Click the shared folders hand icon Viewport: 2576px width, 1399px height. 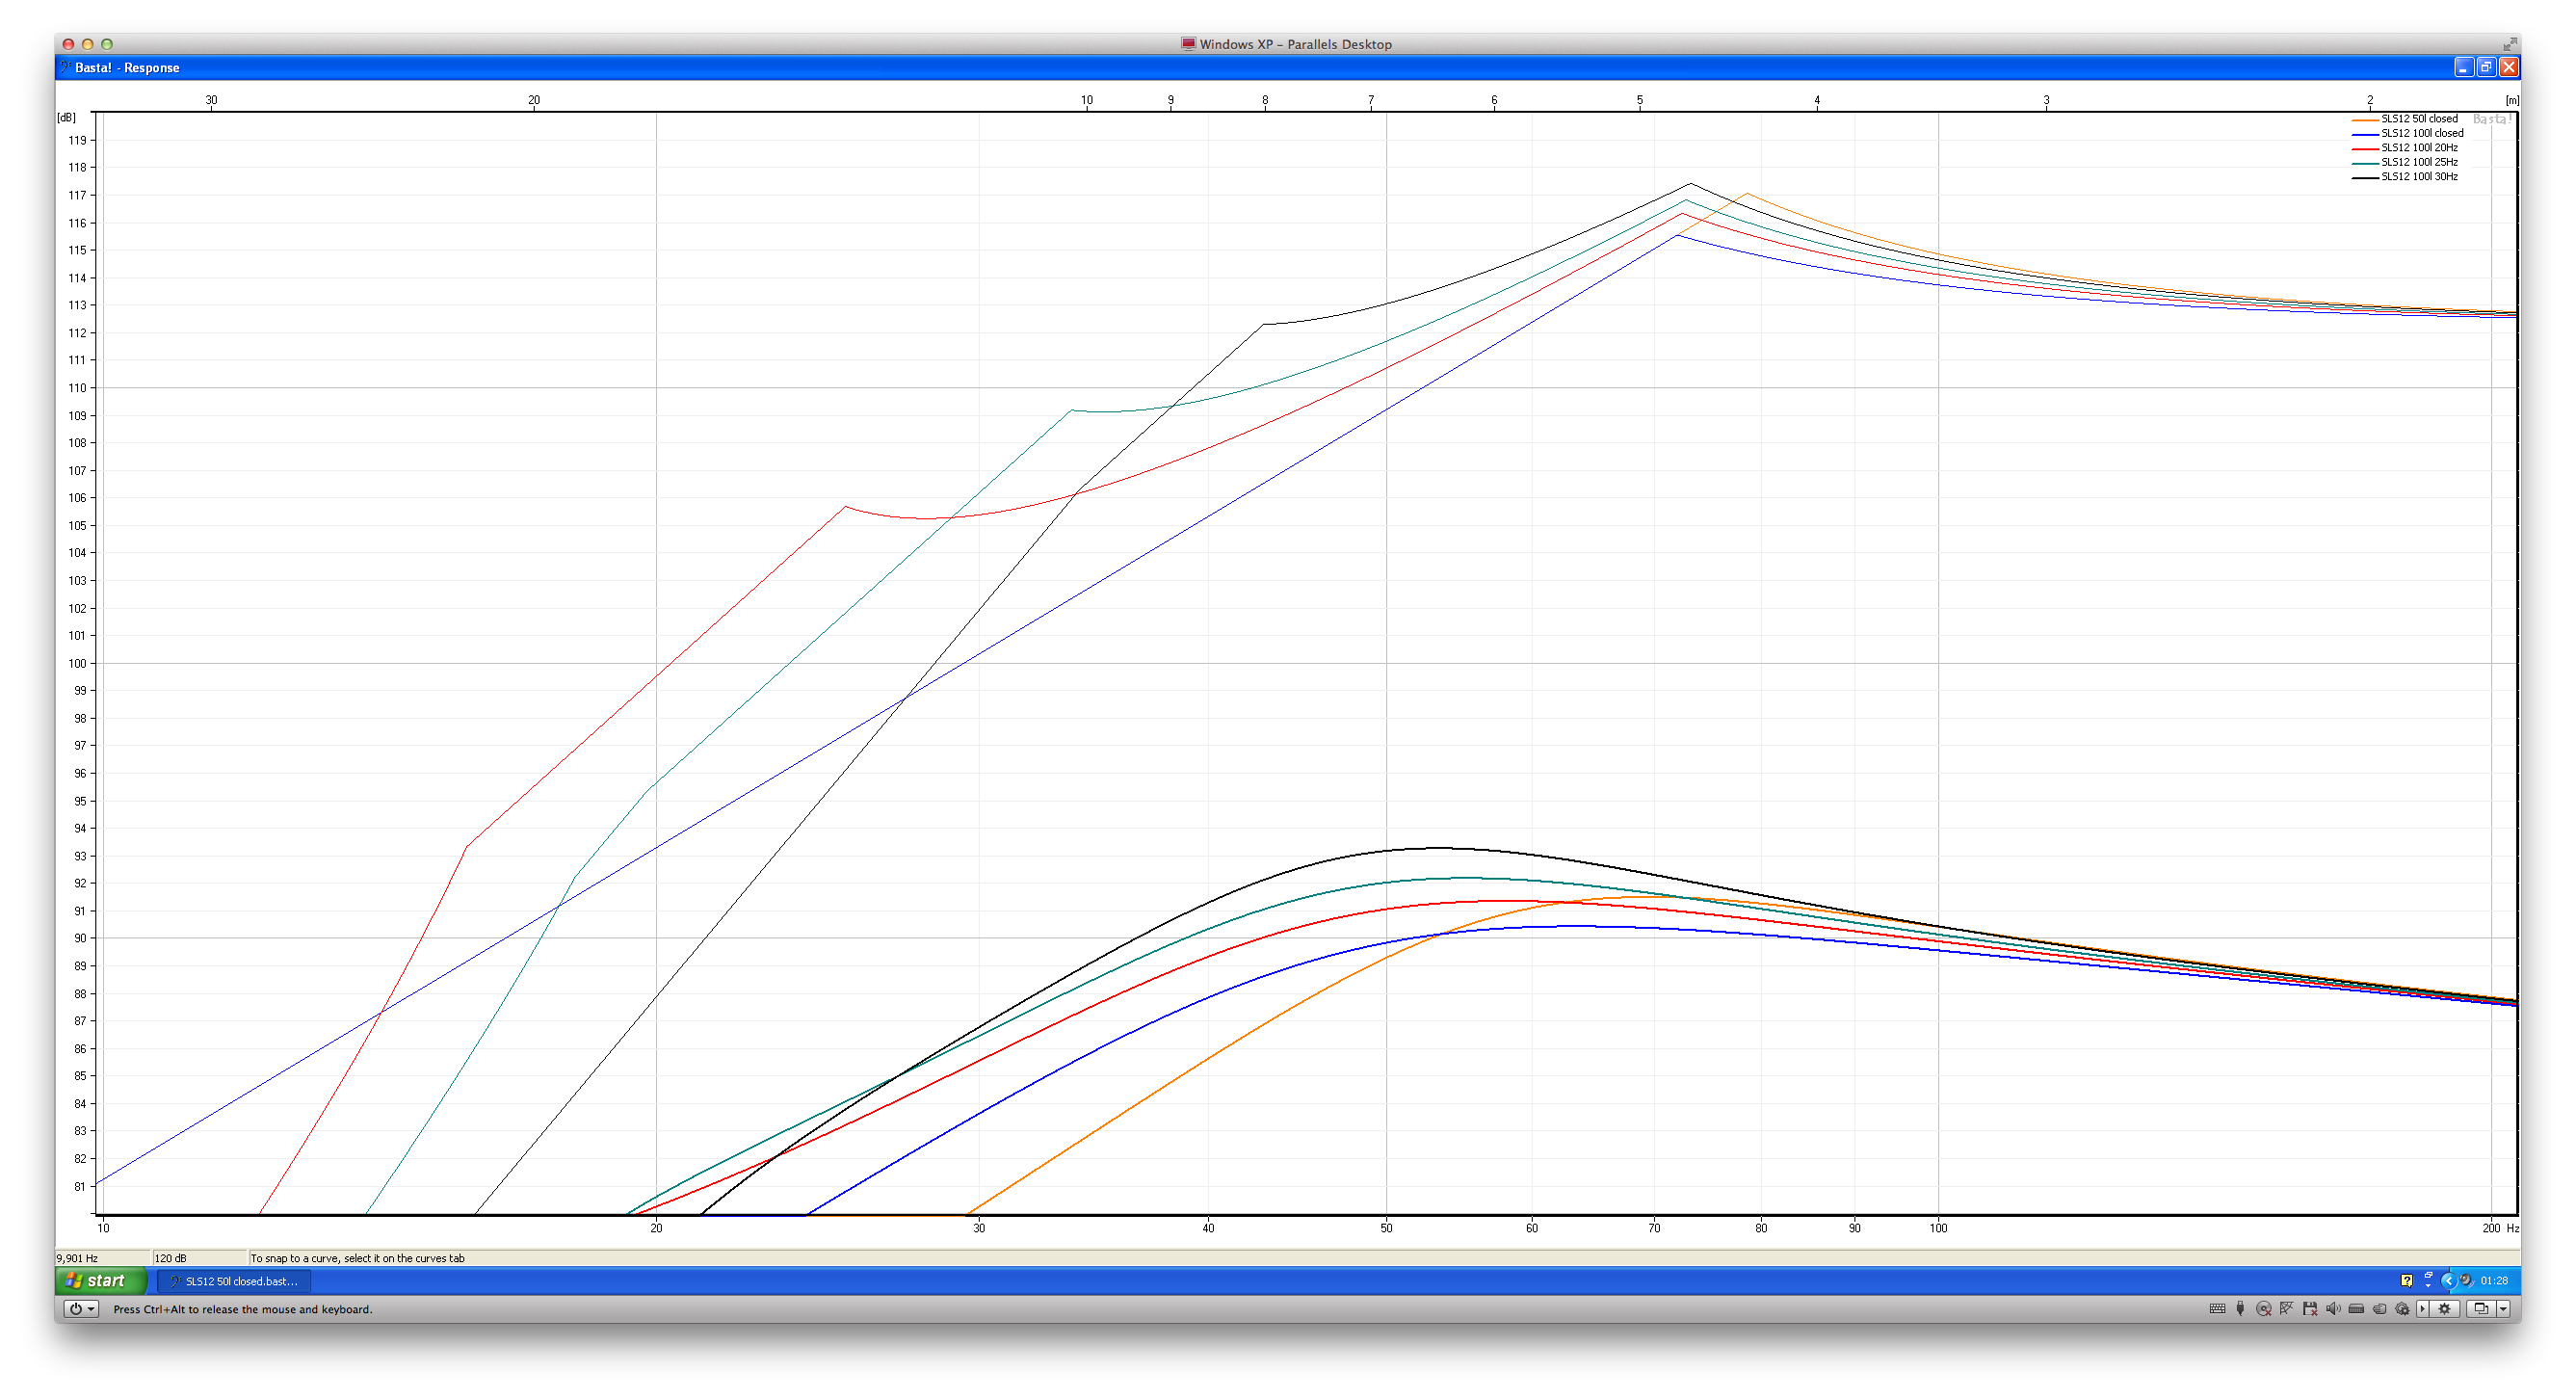click(x=2380, y=1308)
